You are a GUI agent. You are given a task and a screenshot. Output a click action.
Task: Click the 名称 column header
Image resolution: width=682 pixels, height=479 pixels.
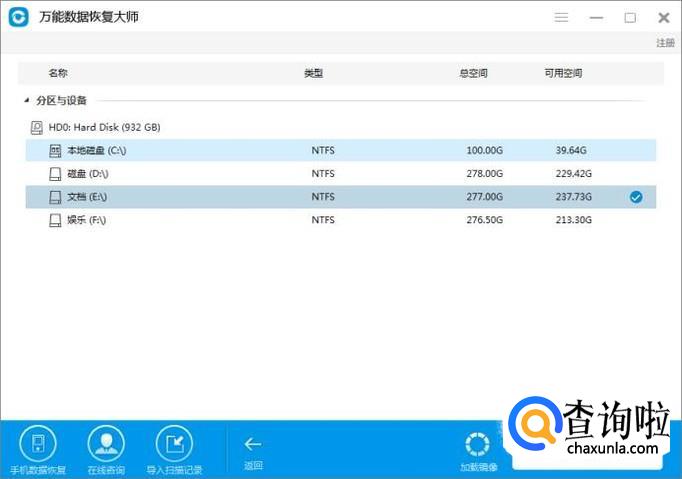click(x=58, y=73)
